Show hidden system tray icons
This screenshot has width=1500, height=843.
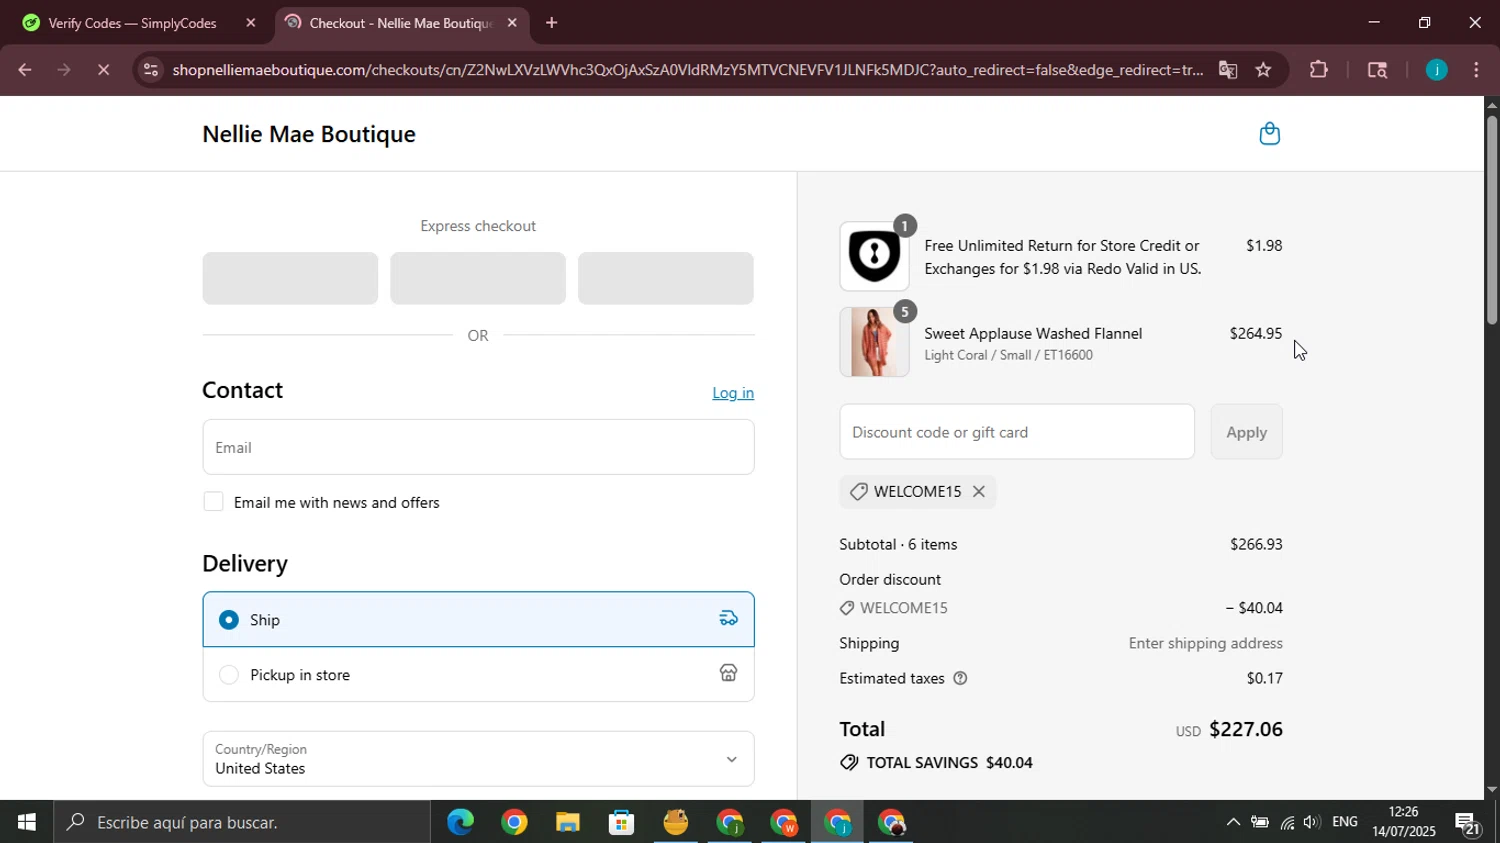[1233, 822]
